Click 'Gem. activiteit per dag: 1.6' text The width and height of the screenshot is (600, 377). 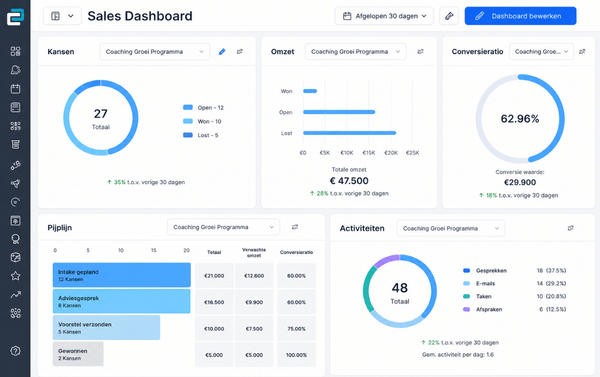[x=458, y=355]
